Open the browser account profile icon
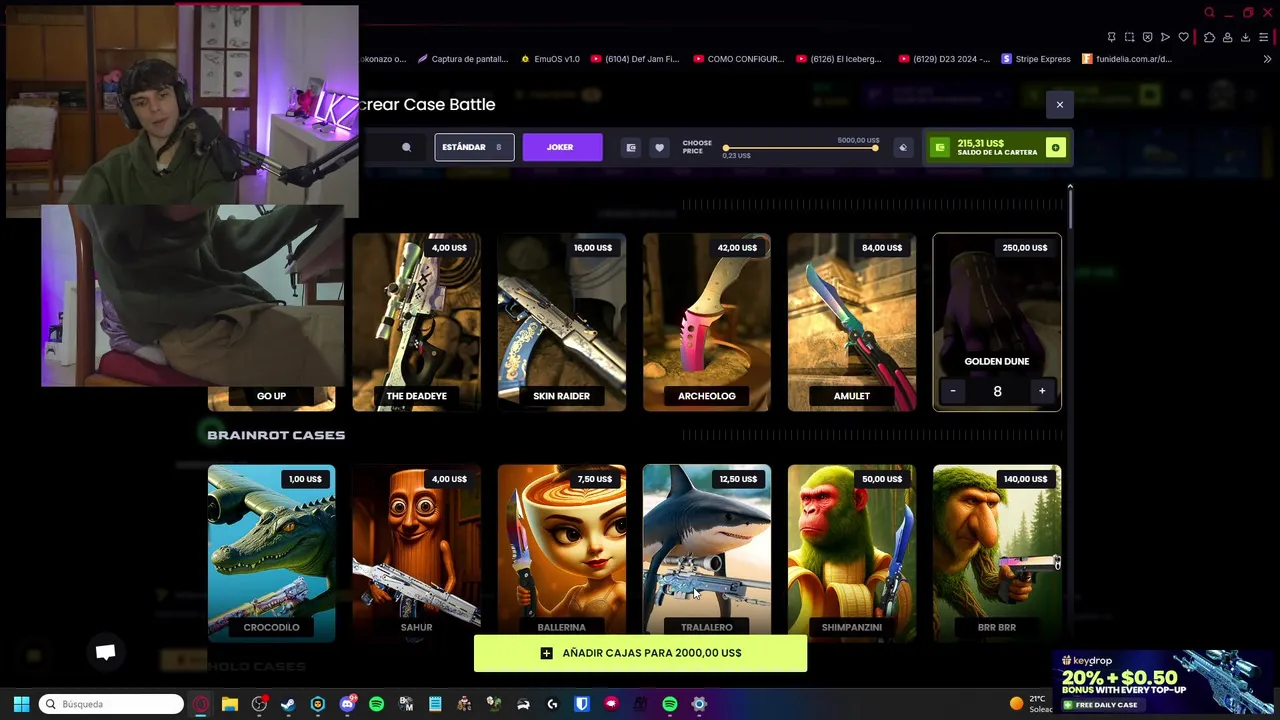This screenshot has height=720, width=1280. (x=1227, y=37)
